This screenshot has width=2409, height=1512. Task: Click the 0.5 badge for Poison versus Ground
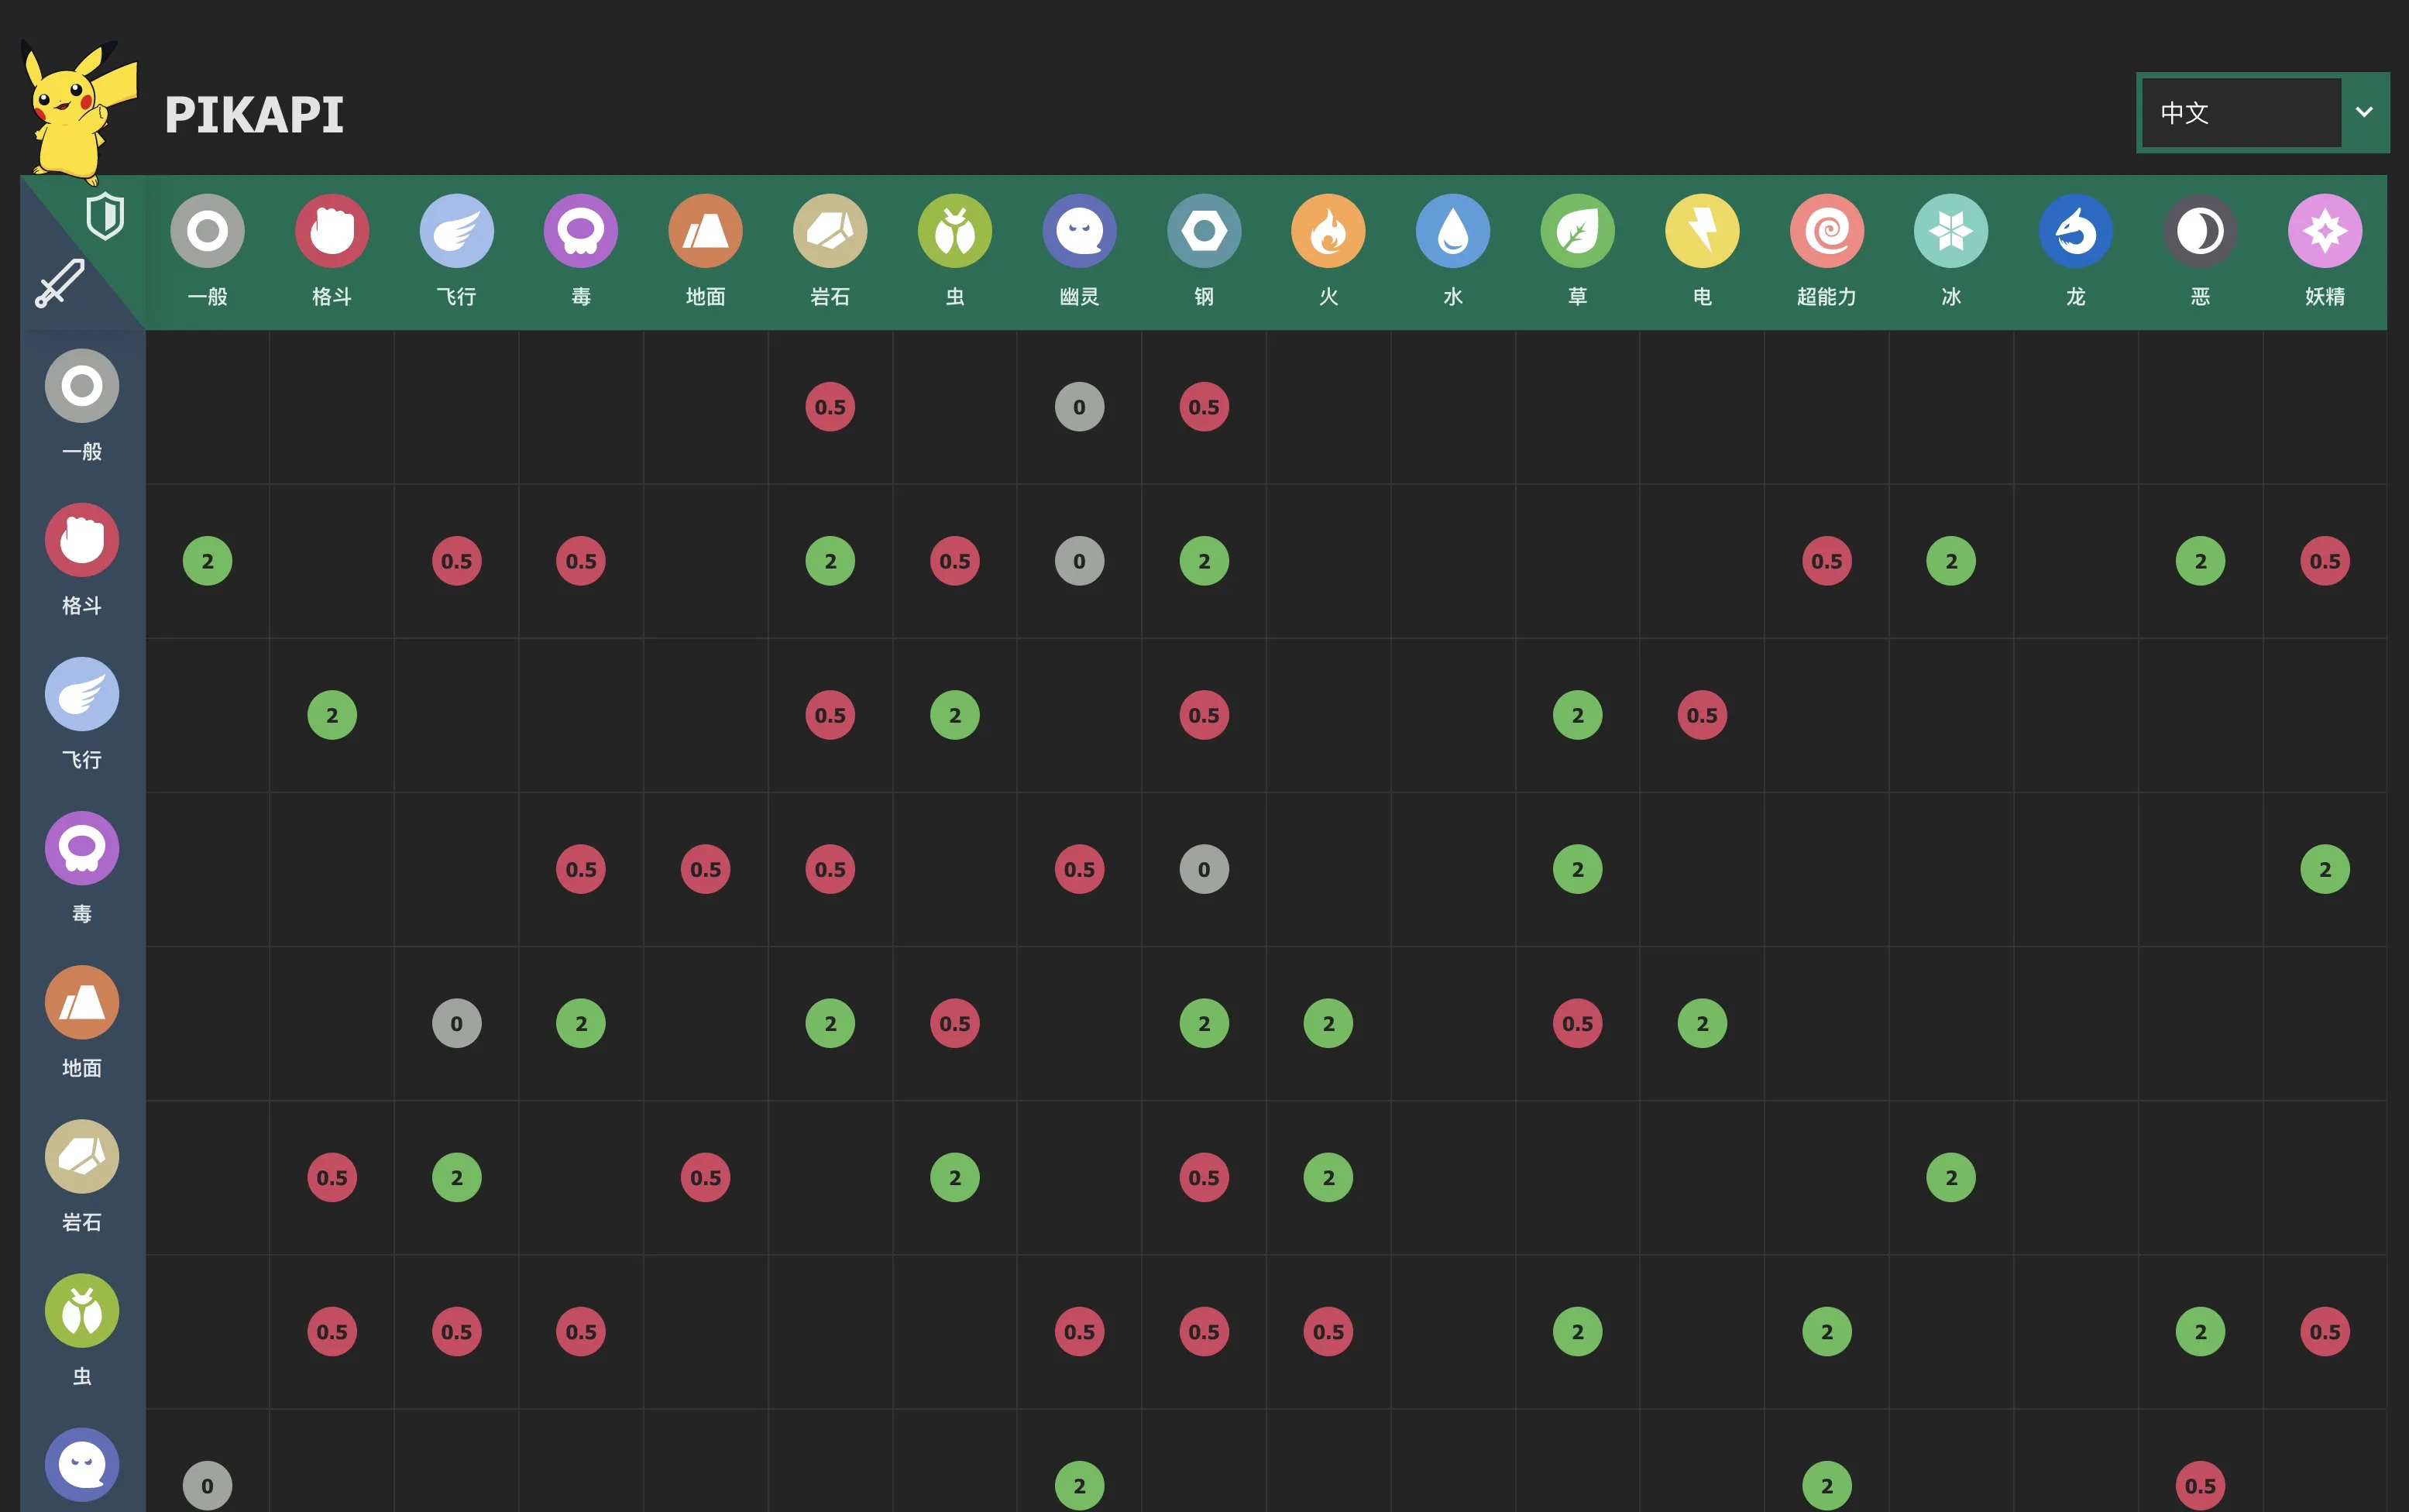tap(706, 869)
